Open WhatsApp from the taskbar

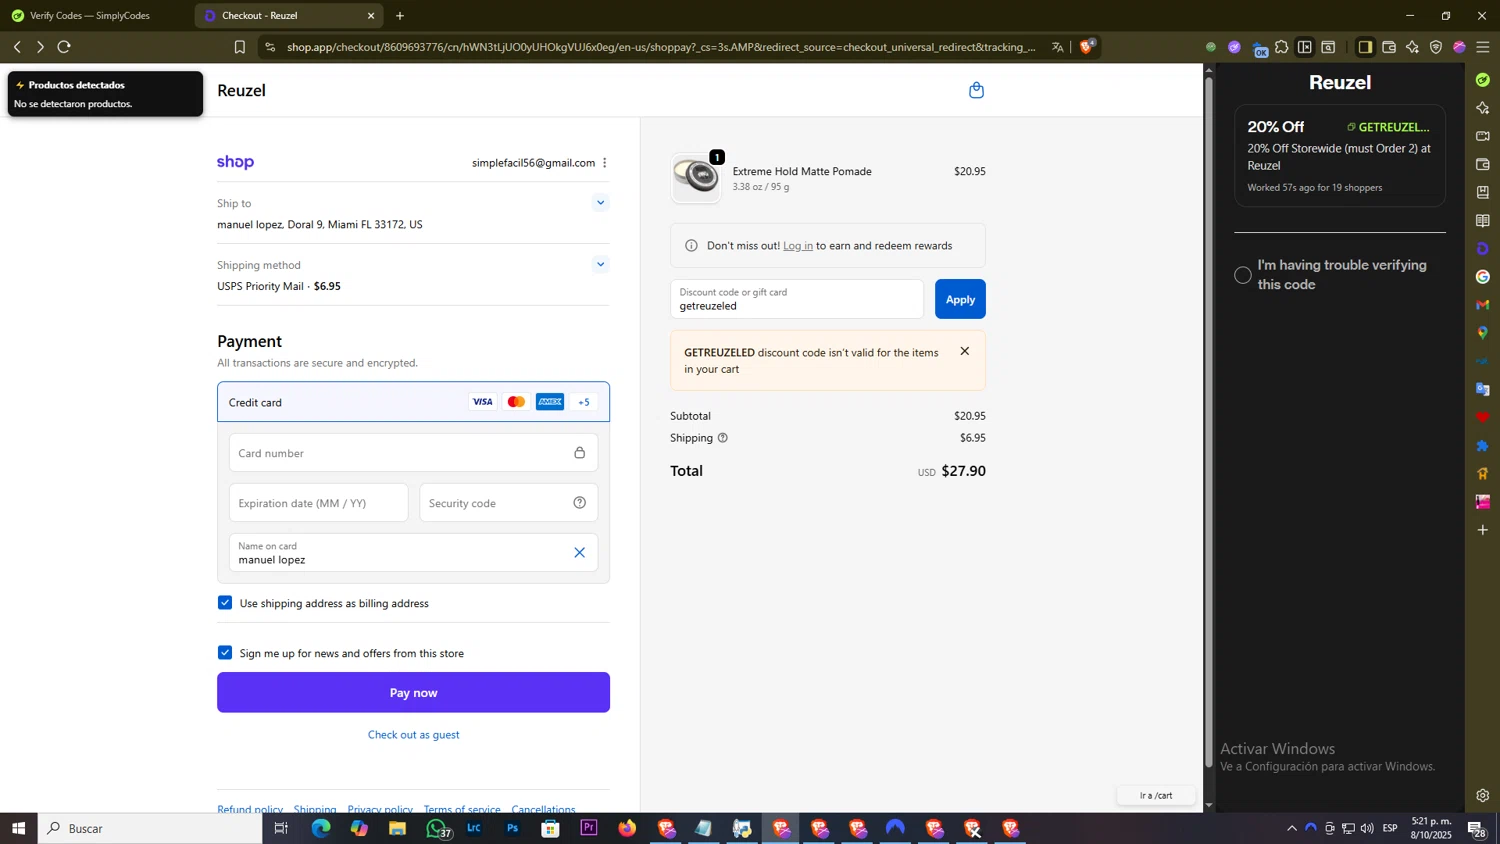coord(437,828)
